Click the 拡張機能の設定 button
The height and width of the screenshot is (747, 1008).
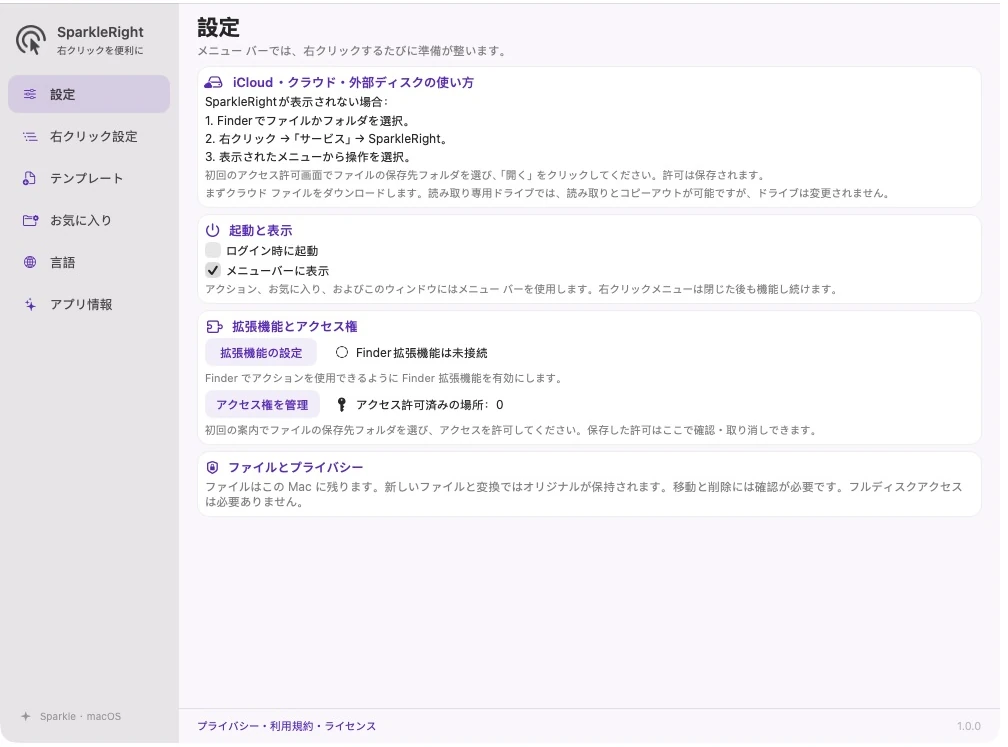point(261,352)
